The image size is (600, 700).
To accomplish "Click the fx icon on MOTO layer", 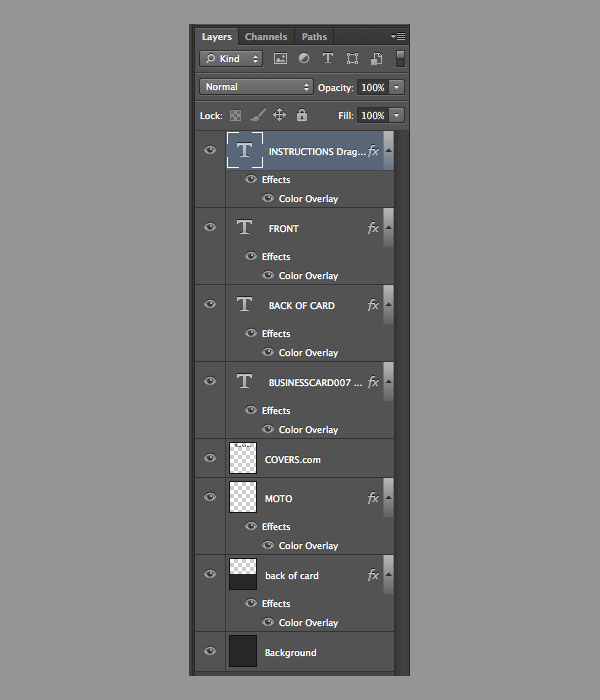I will pos(373,498).
